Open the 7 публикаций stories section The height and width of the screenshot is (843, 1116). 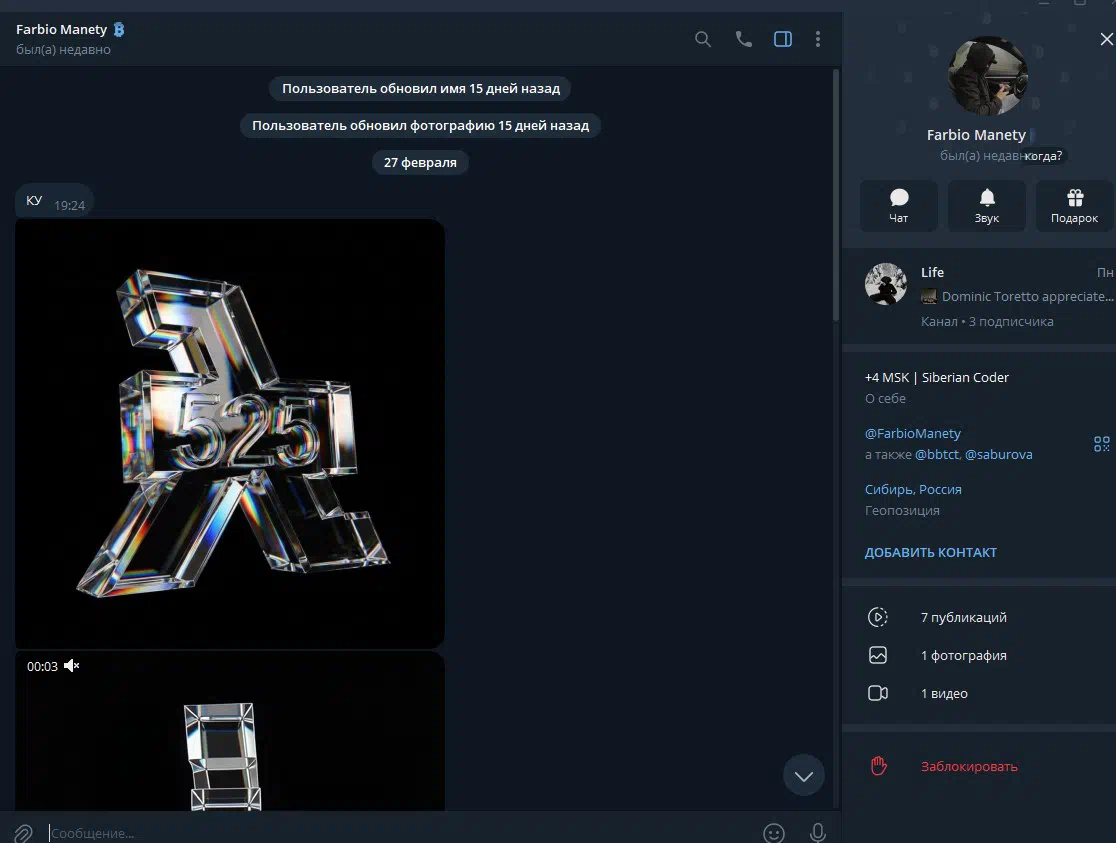(x=963, y=617)
